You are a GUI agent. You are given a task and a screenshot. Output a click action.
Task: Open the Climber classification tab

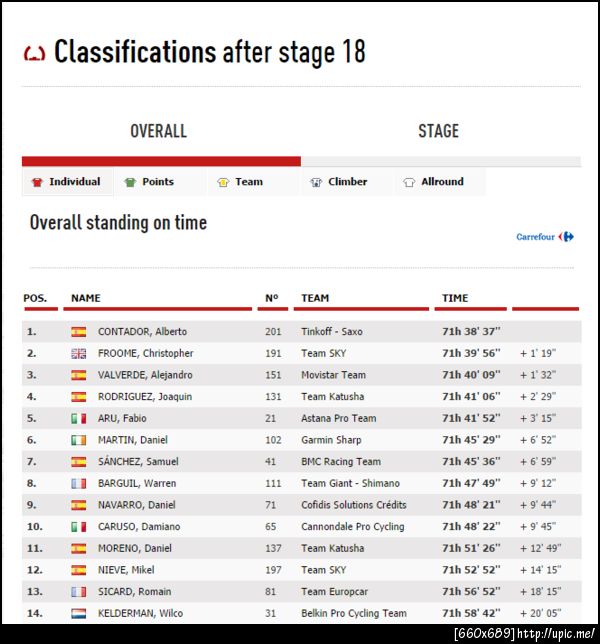coord(347,182)
